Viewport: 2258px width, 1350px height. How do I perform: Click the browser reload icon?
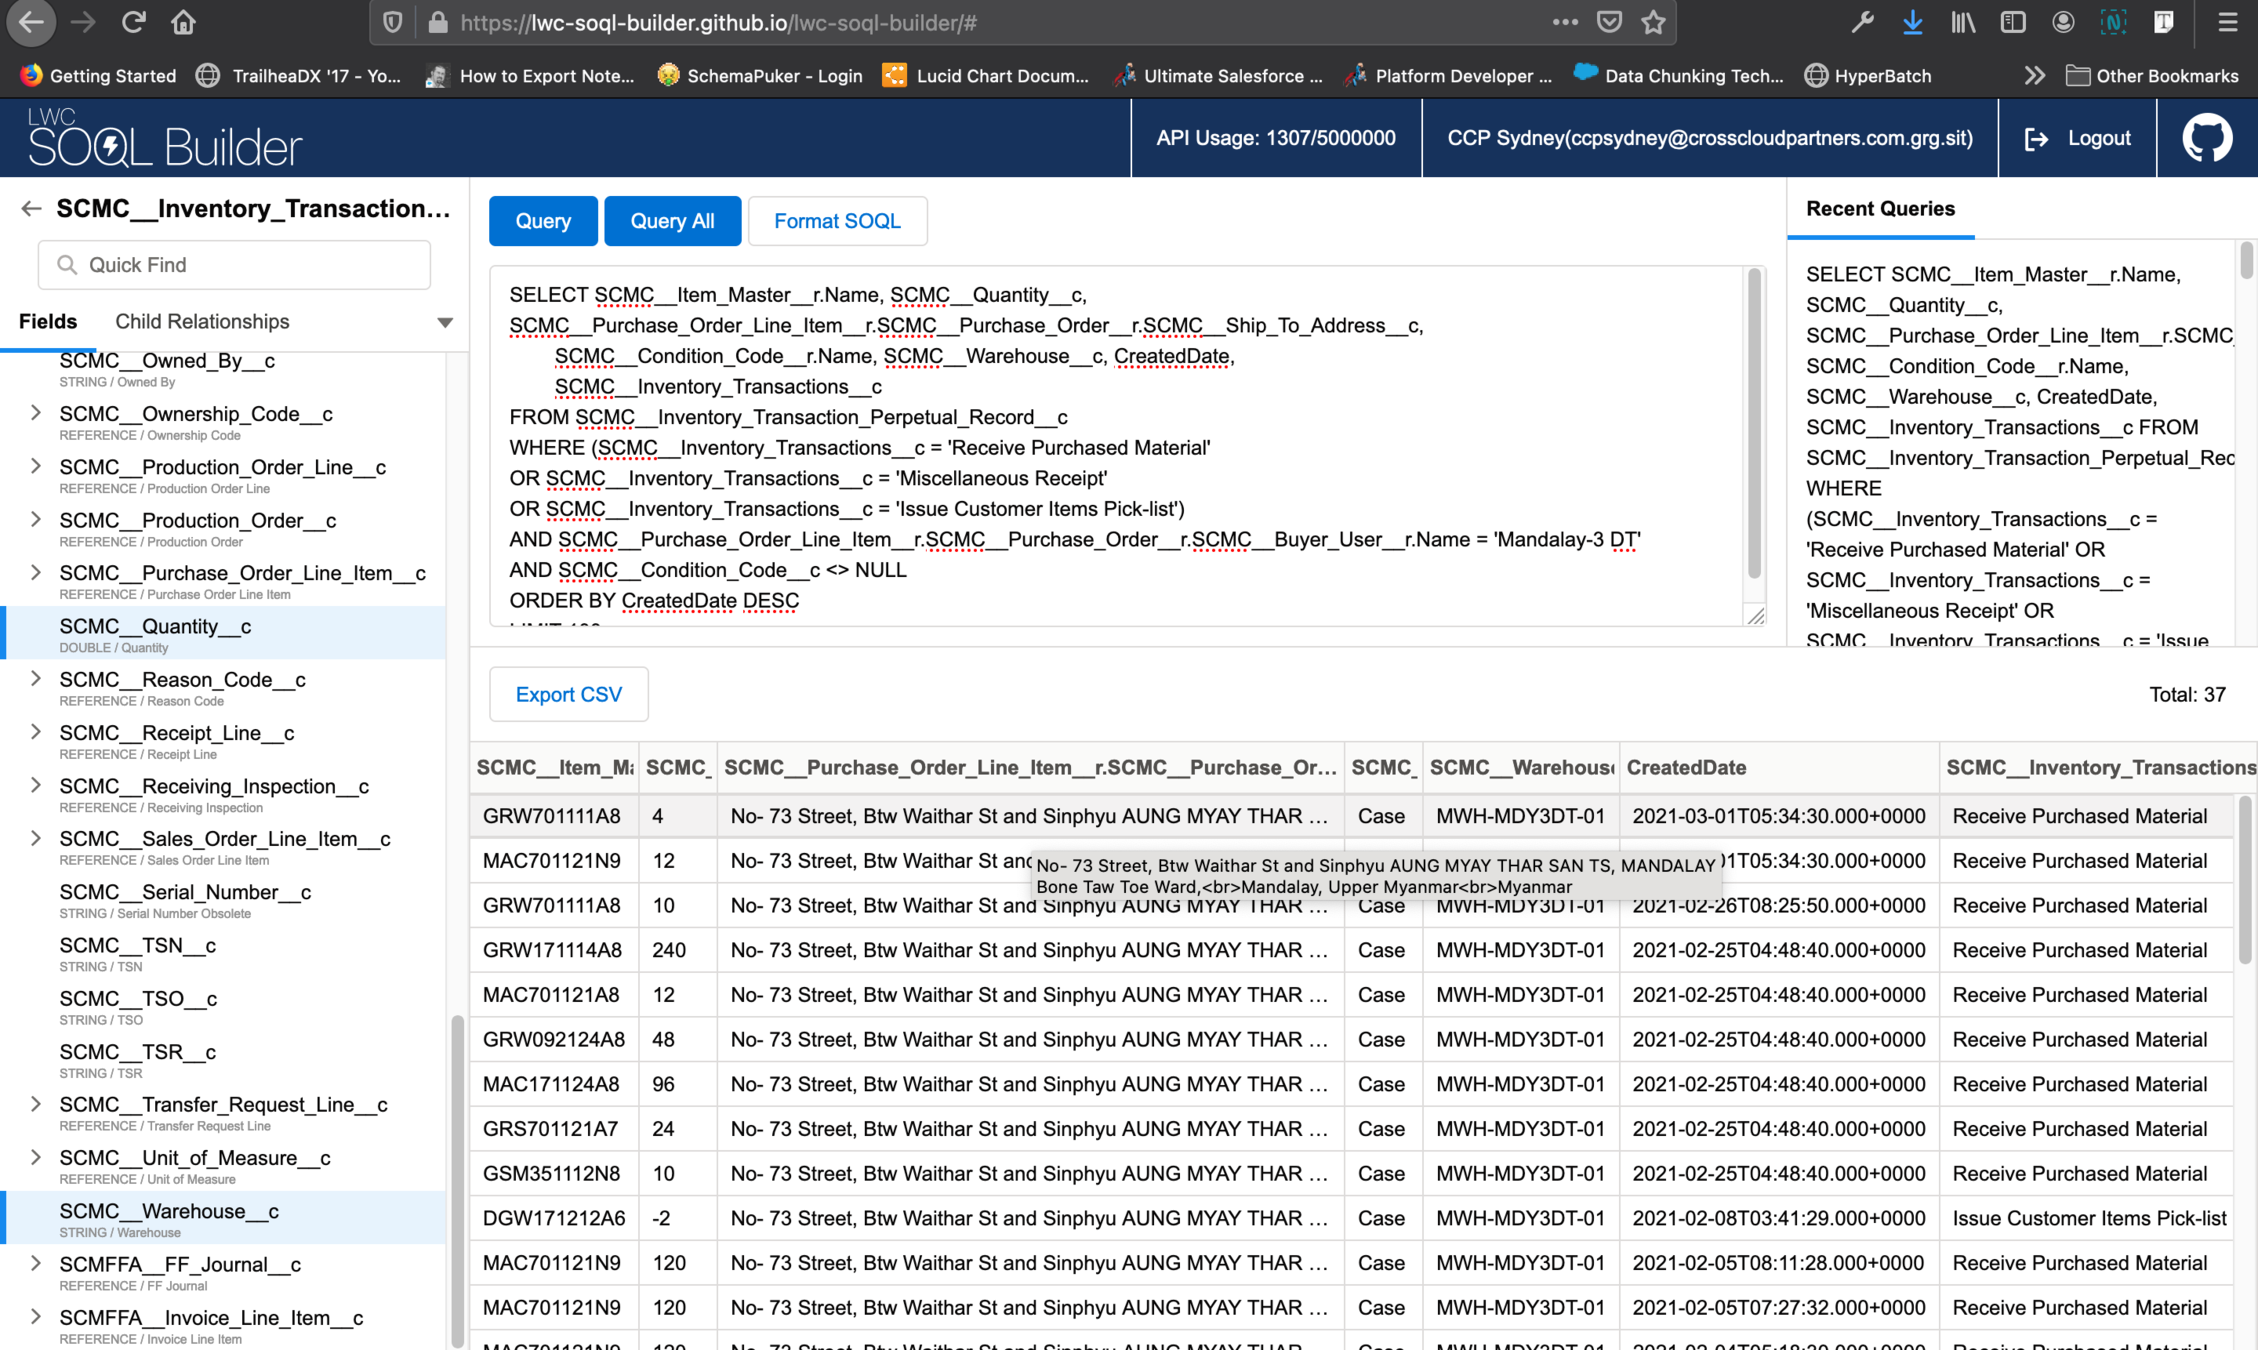pyautogui.click(x=133, y=22)
